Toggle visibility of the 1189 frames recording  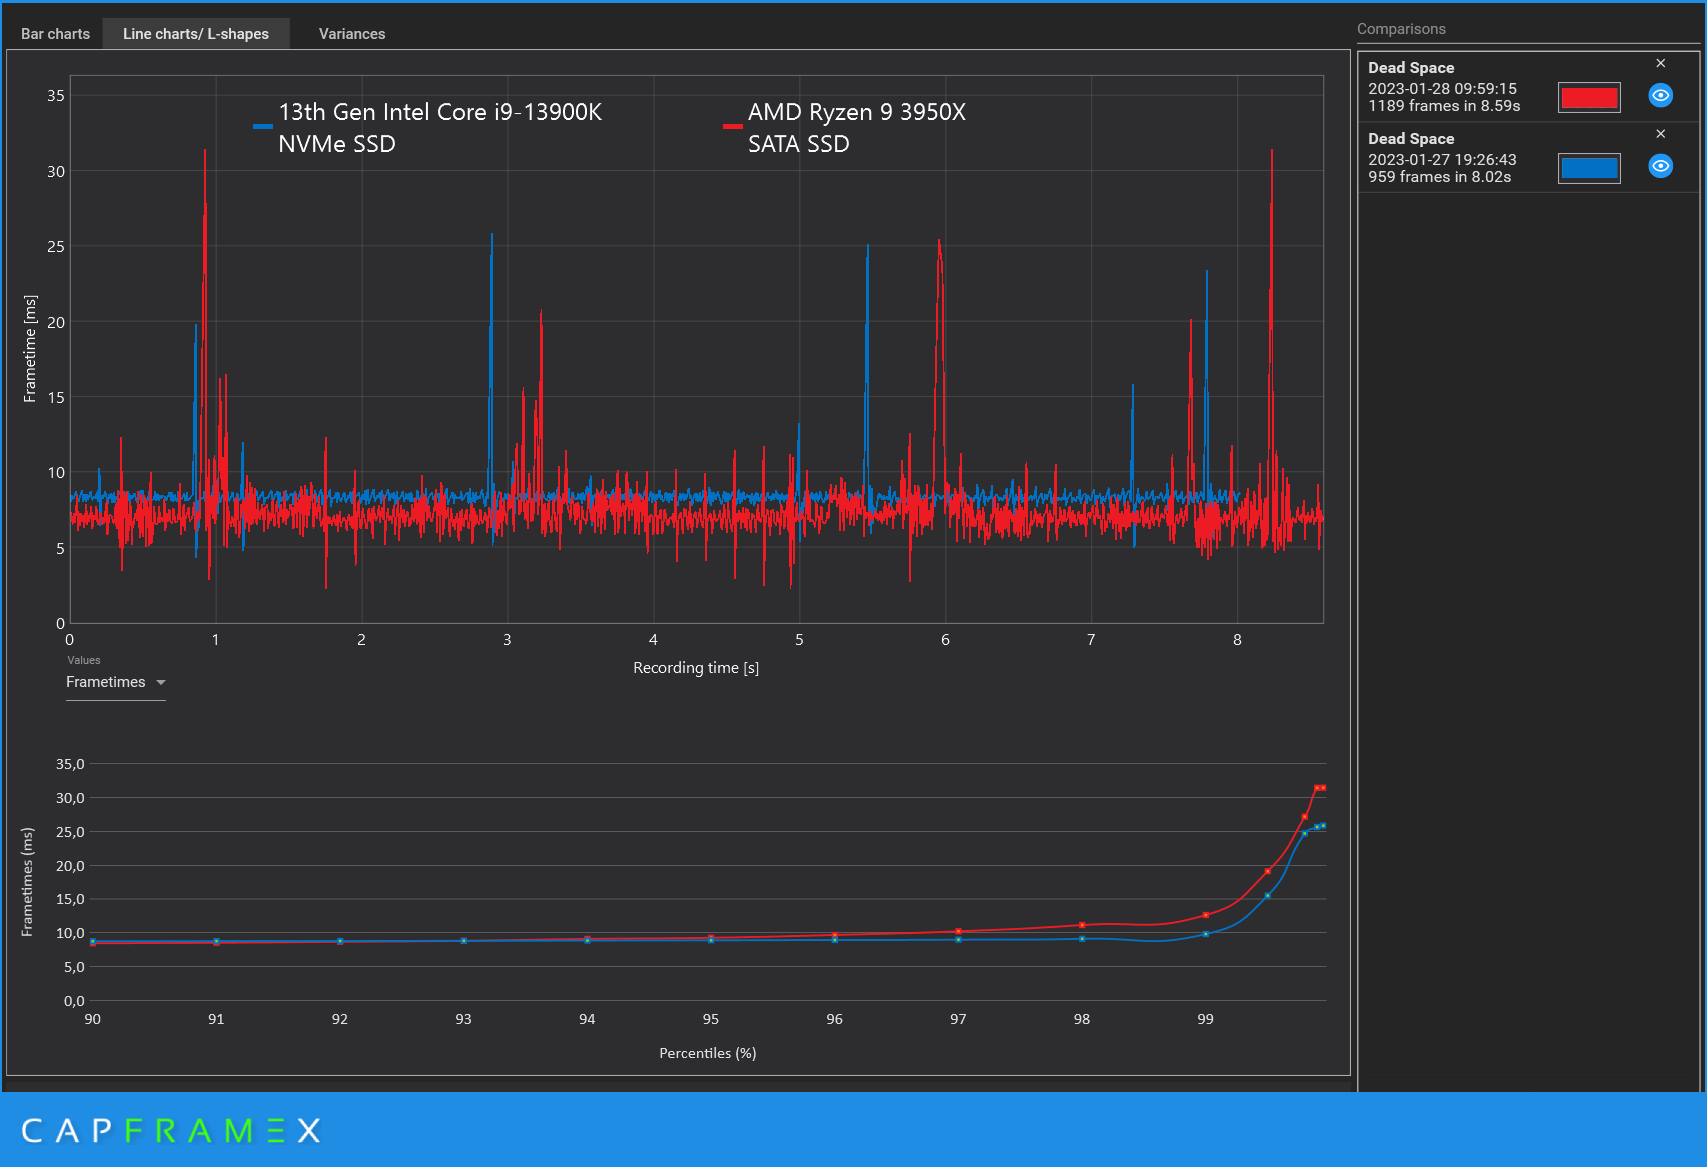pos(1660,95)
